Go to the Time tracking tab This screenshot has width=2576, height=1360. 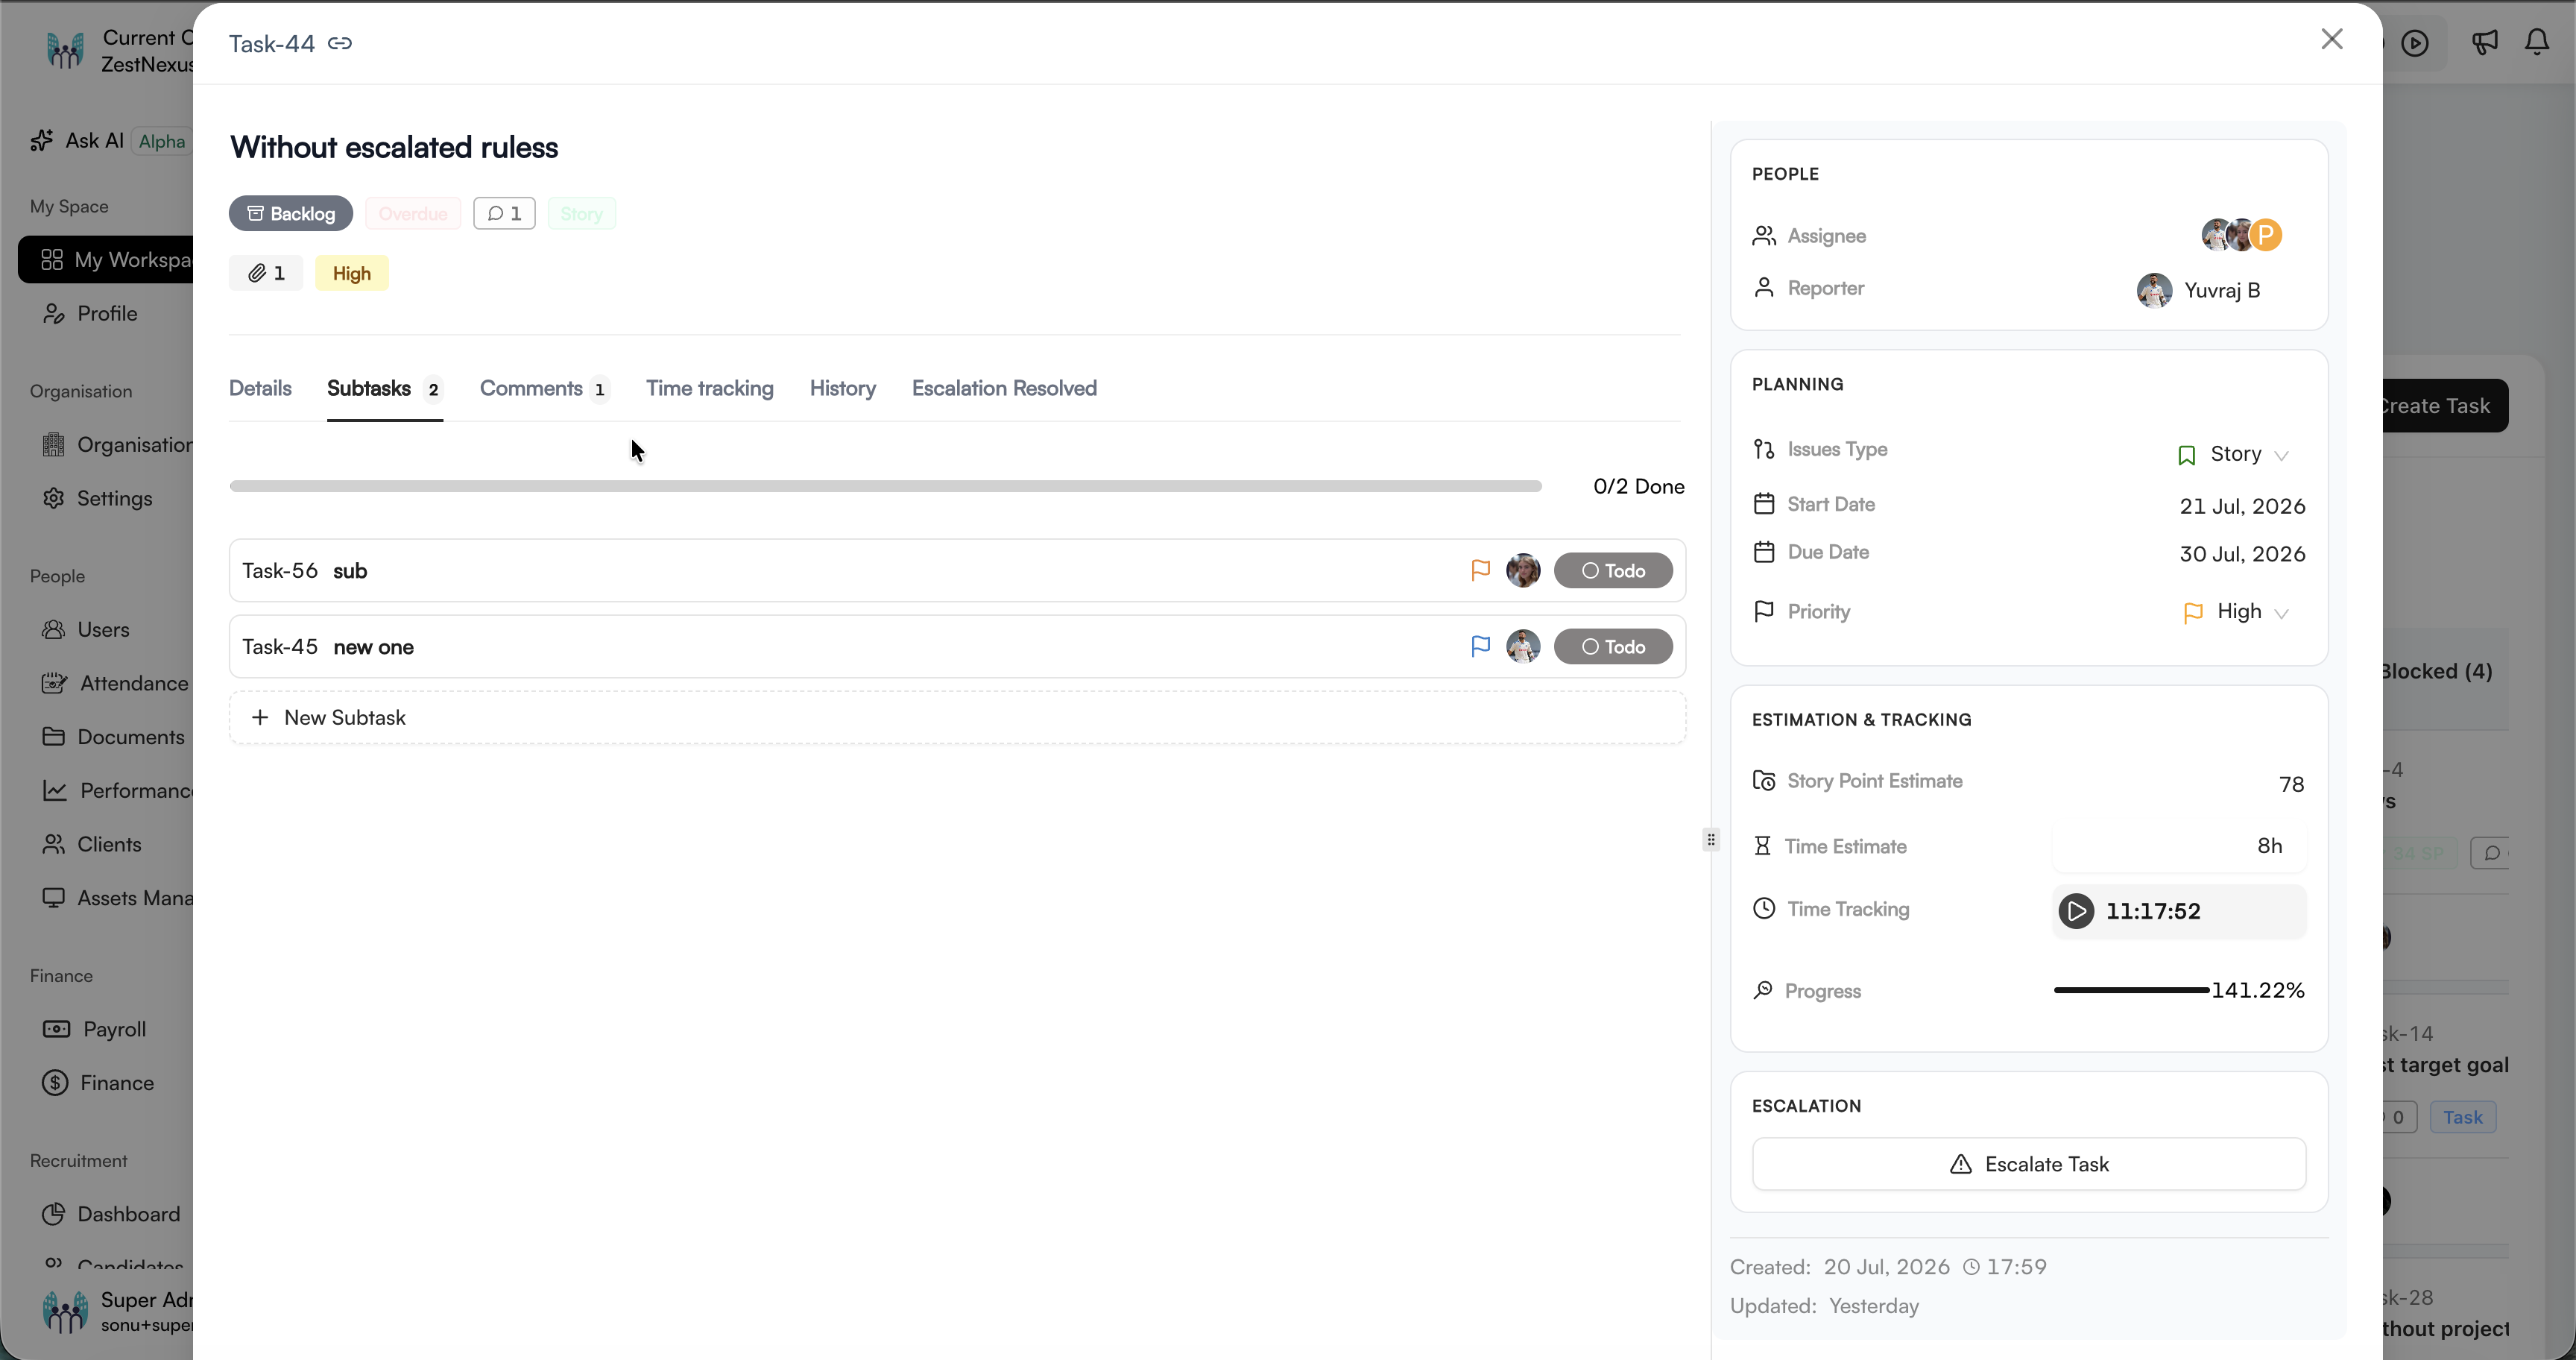tap(710, 388)
